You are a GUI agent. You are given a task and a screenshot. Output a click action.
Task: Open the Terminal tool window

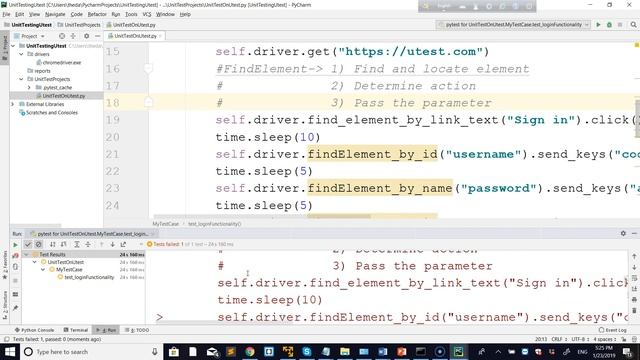[76, 330]
